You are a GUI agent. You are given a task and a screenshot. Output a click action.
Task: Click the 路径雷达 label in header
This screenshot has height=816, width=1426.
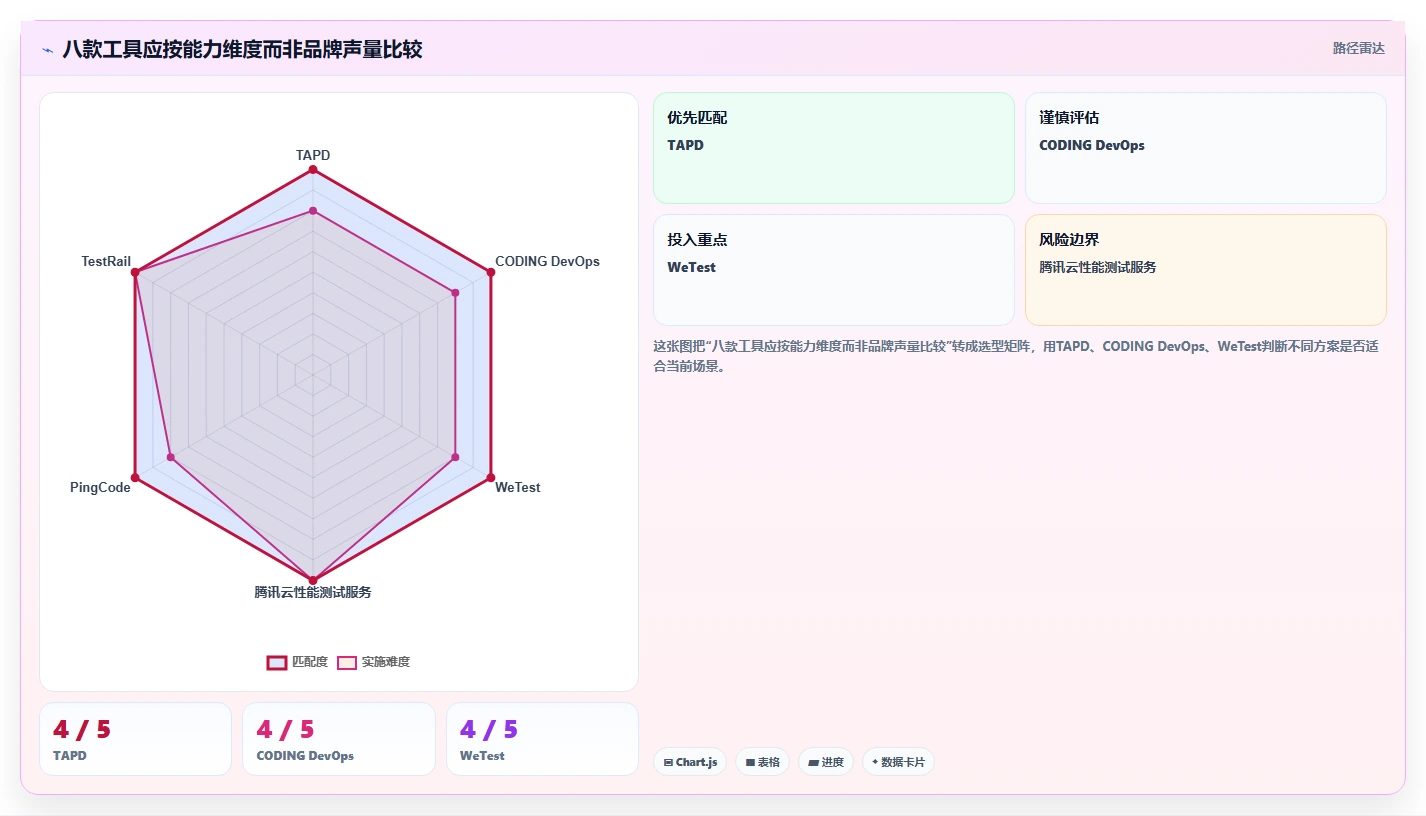1358,48
